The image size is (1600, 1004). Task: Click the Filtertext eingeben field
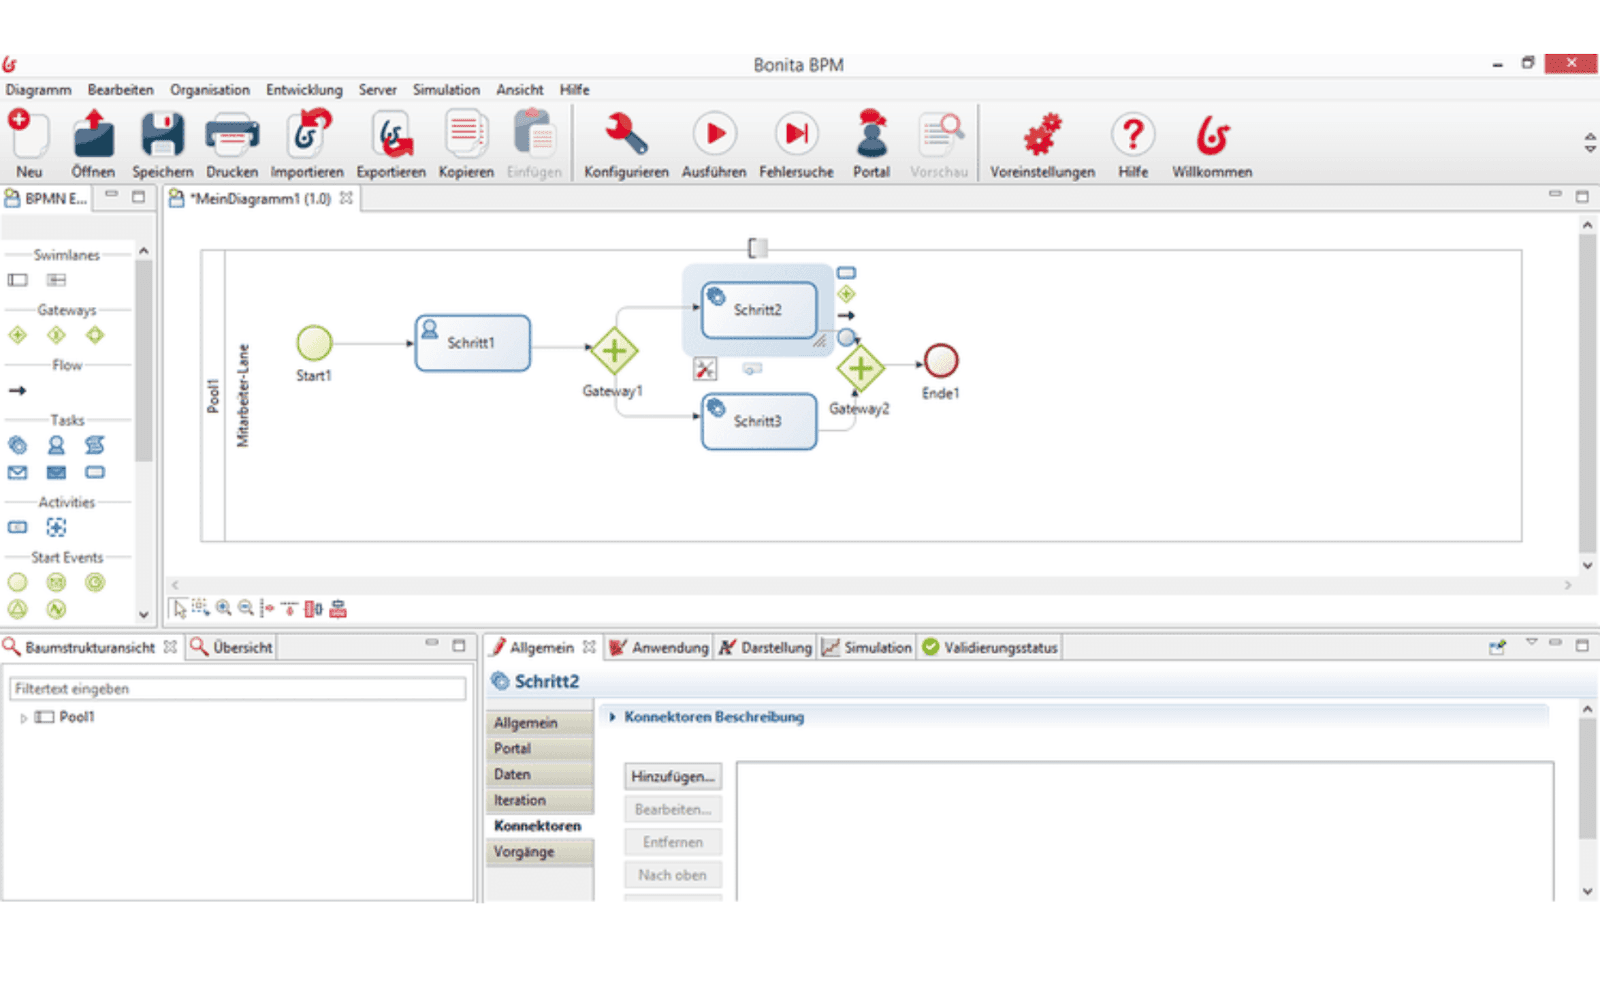tap(238, 689)
